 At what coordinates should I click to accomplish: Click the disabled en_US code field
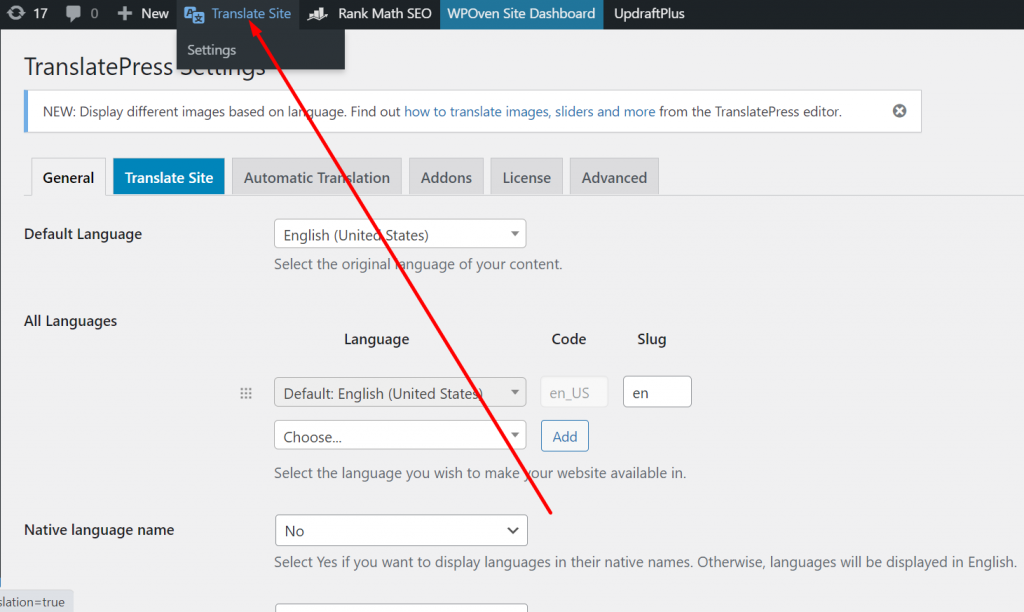click(574, 393)
